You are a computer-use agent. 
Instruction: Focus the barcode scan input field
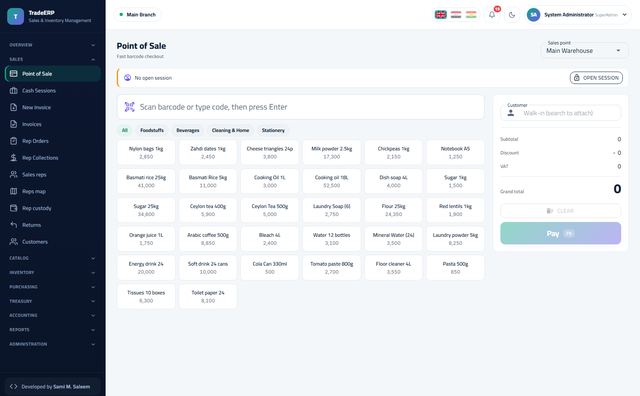(x=301, y=107)
